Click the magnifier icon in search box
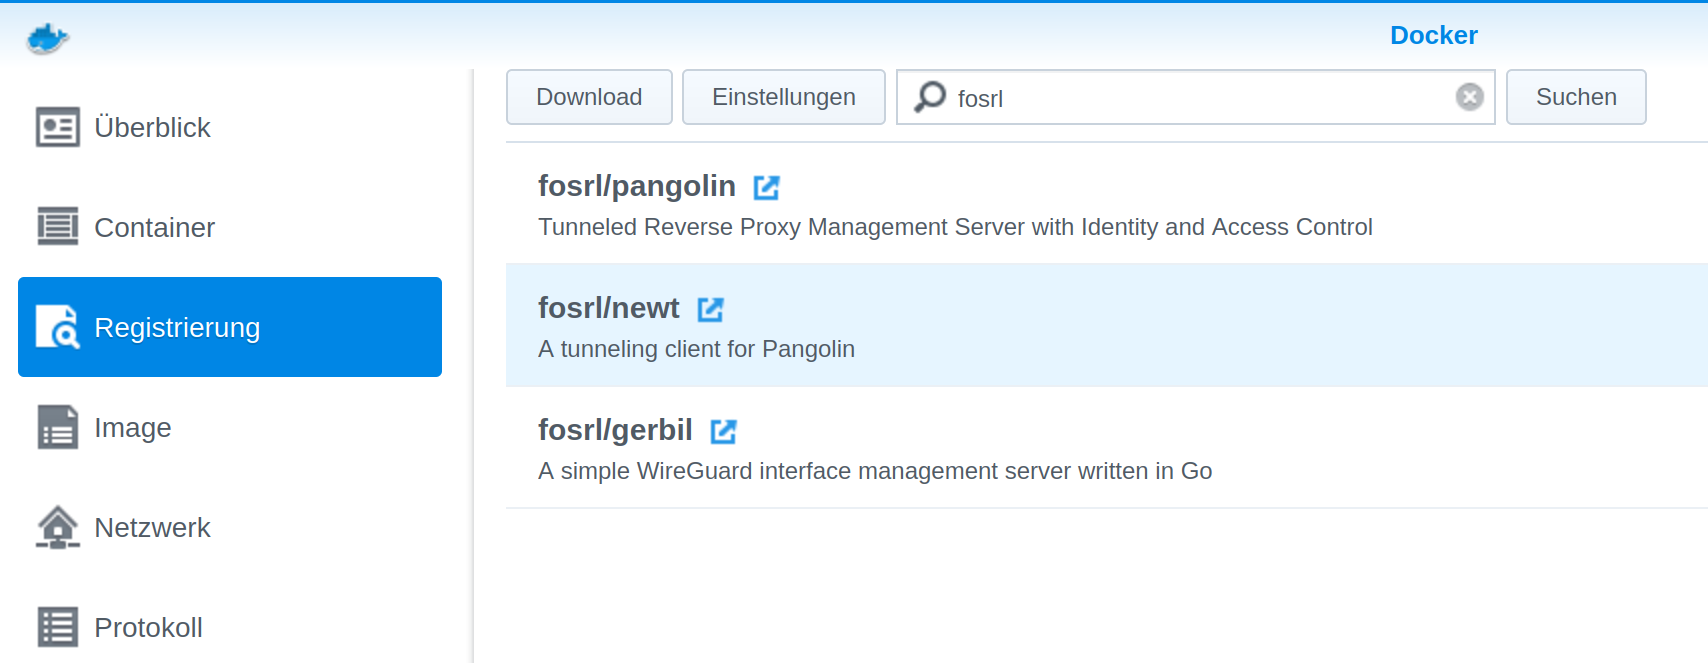 click(930, 97)
